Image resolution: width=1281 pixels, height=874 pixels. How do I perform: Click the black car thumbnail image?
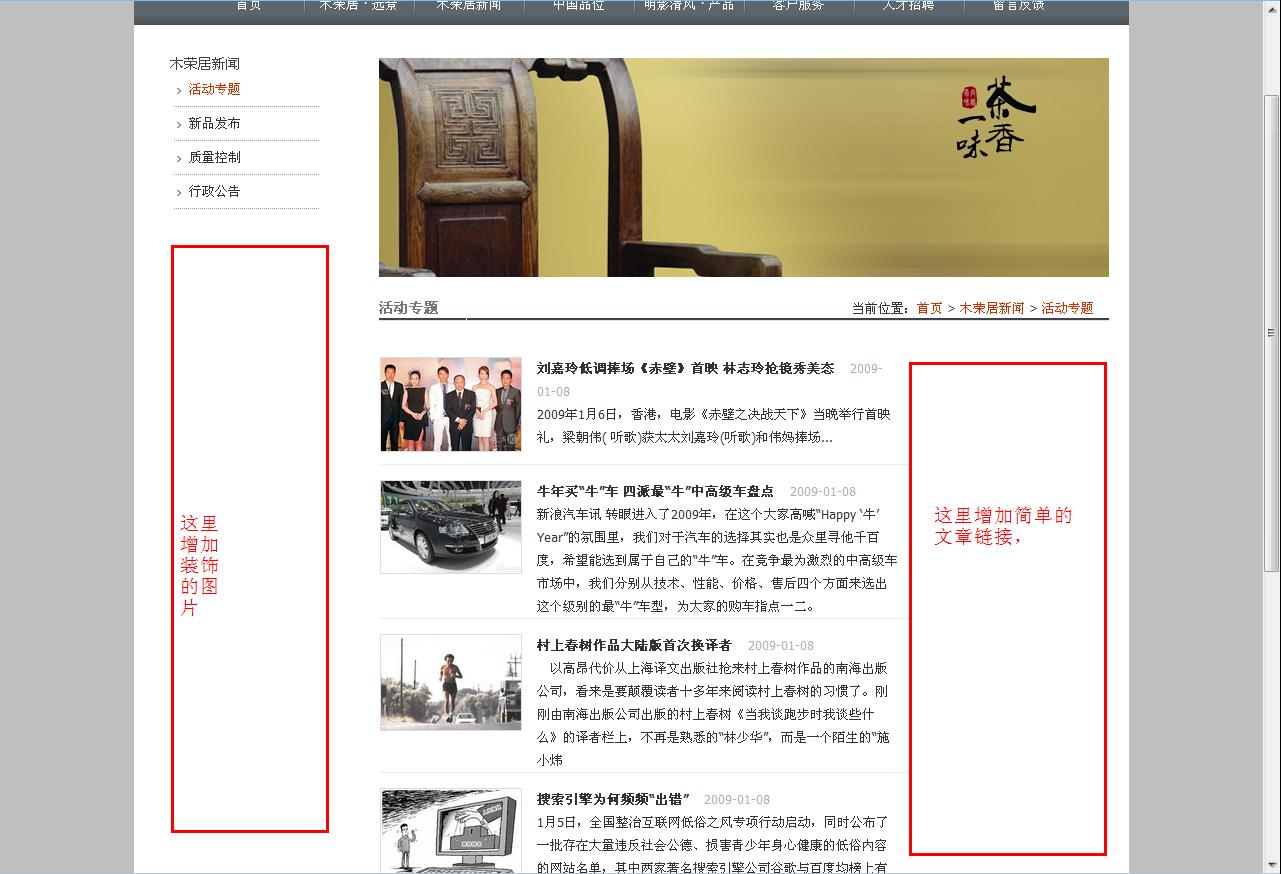450,527
